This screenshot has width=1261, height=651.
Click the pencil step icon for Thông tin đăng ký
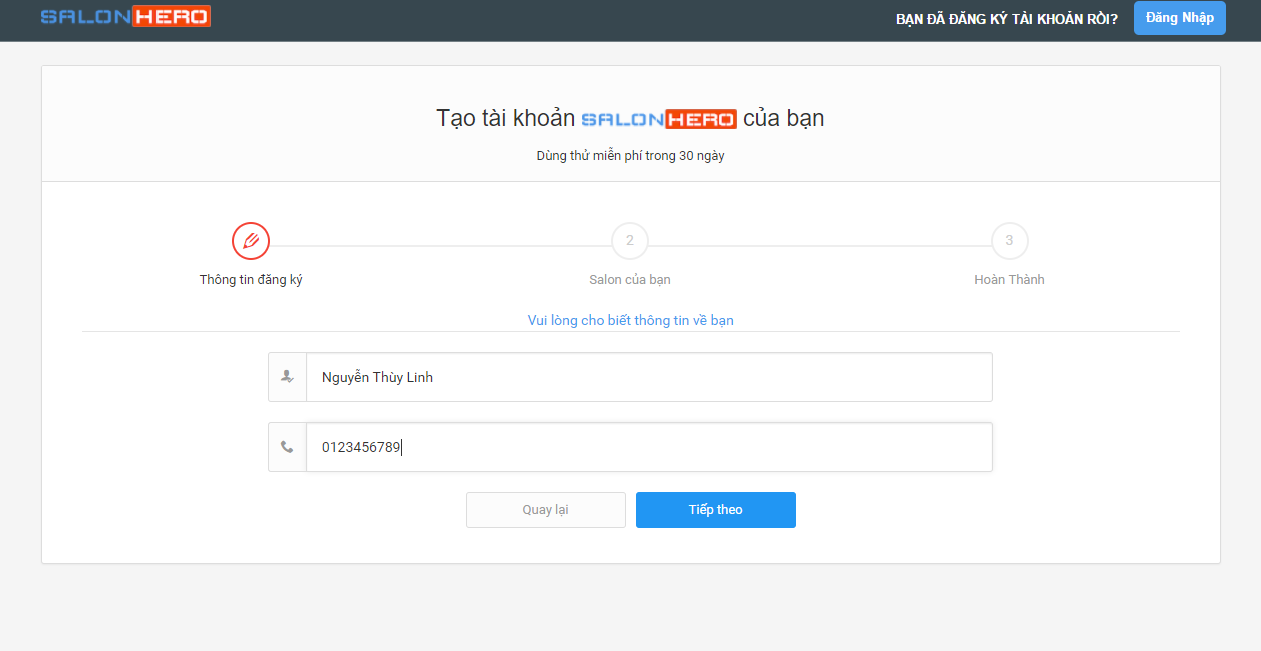[251, 241]
